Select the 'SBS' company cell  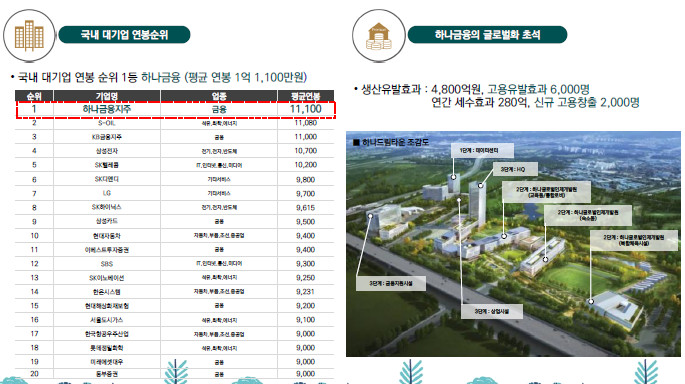[107, 264]
